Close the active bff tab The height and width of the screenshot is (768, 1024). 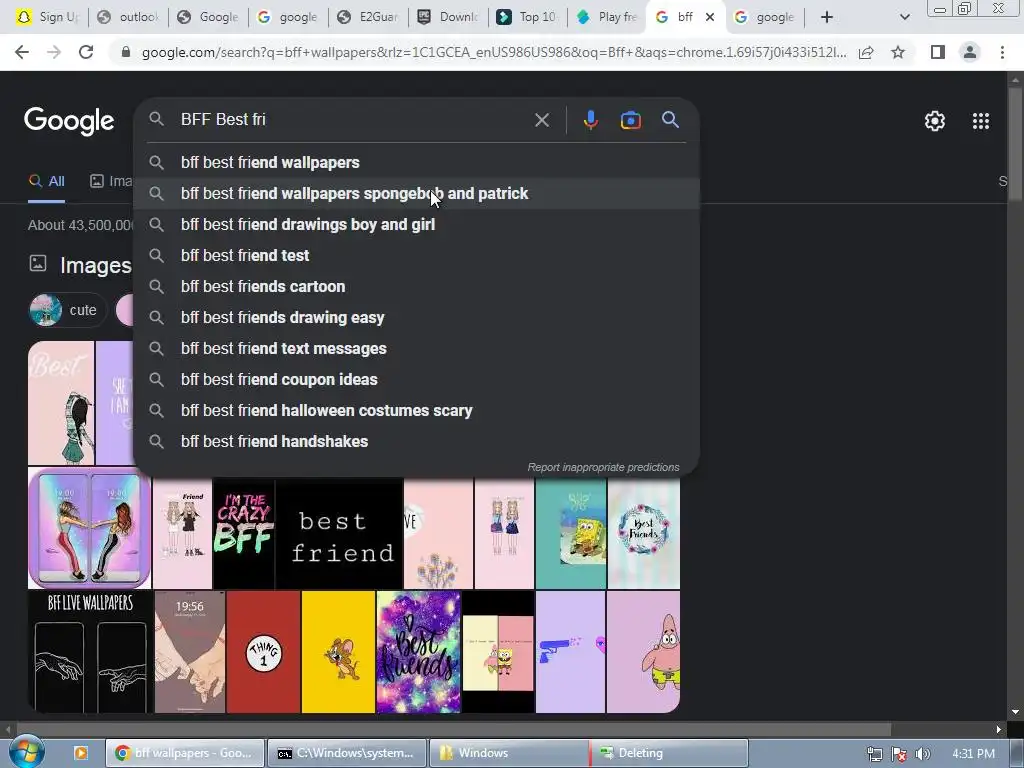(x=710, y=17)
